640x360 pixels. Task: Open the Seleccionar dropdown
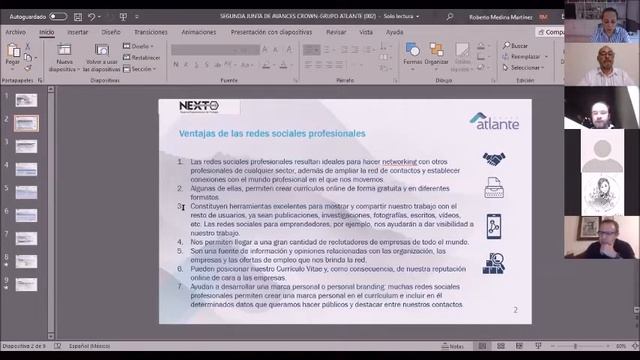click(524, 67)
